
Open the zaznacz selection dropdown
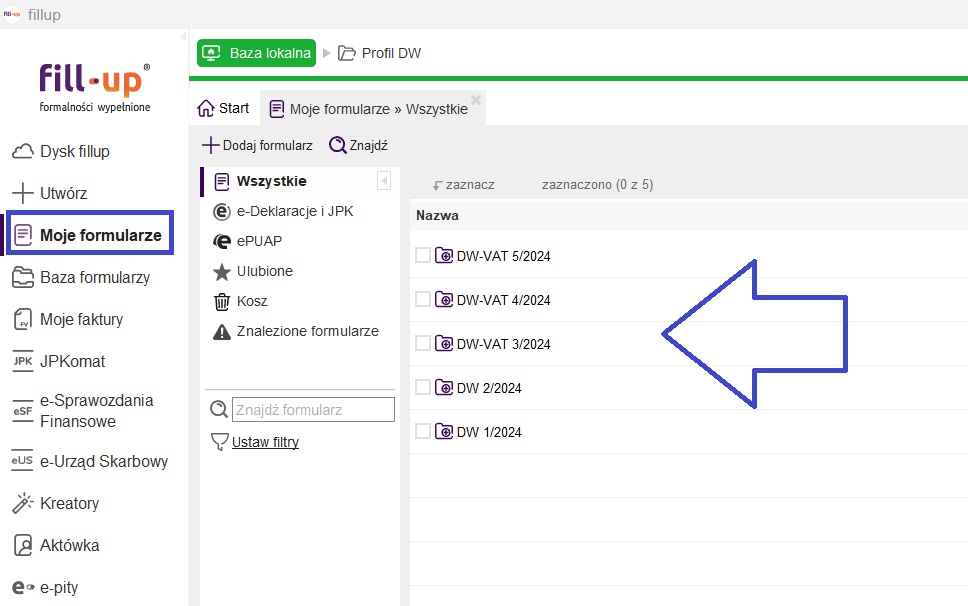(464, 185)
